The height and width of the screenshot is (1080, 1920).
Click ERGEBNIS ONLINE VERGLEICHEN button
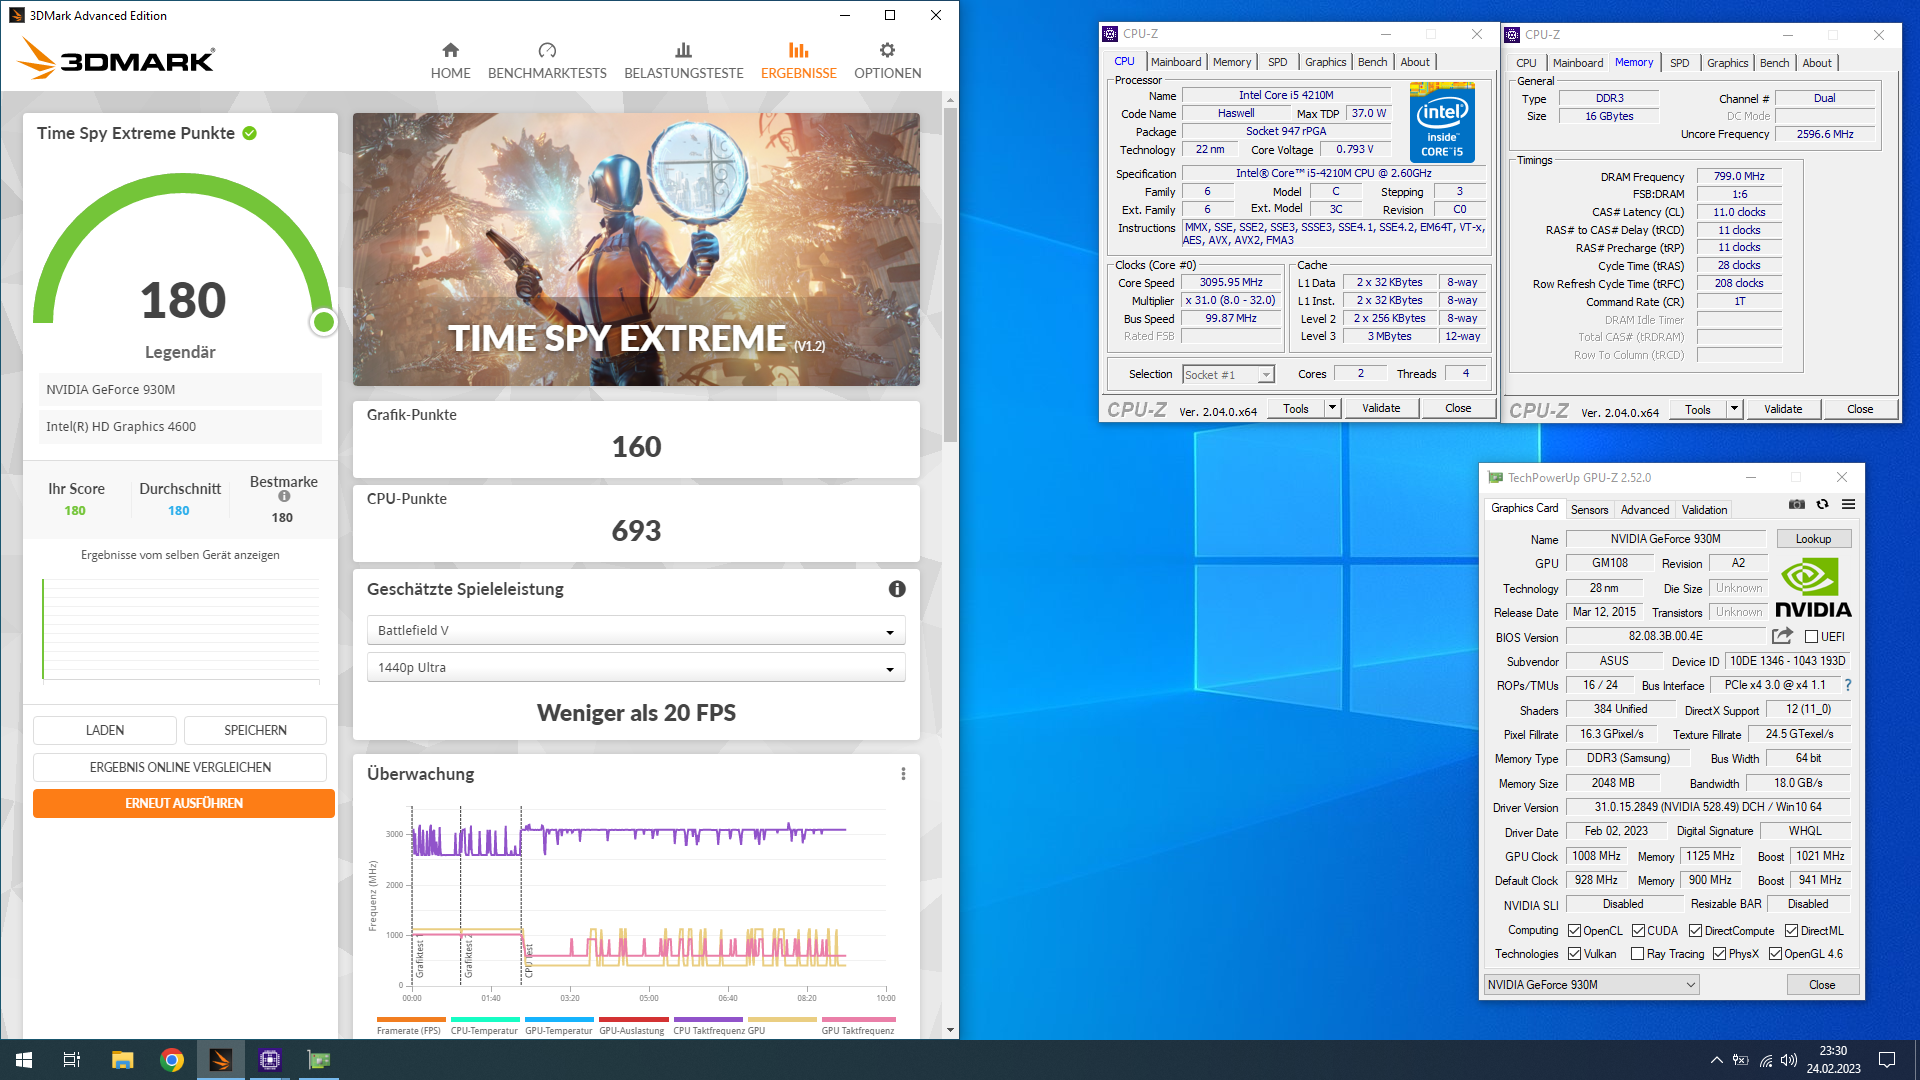click(180, 768)
